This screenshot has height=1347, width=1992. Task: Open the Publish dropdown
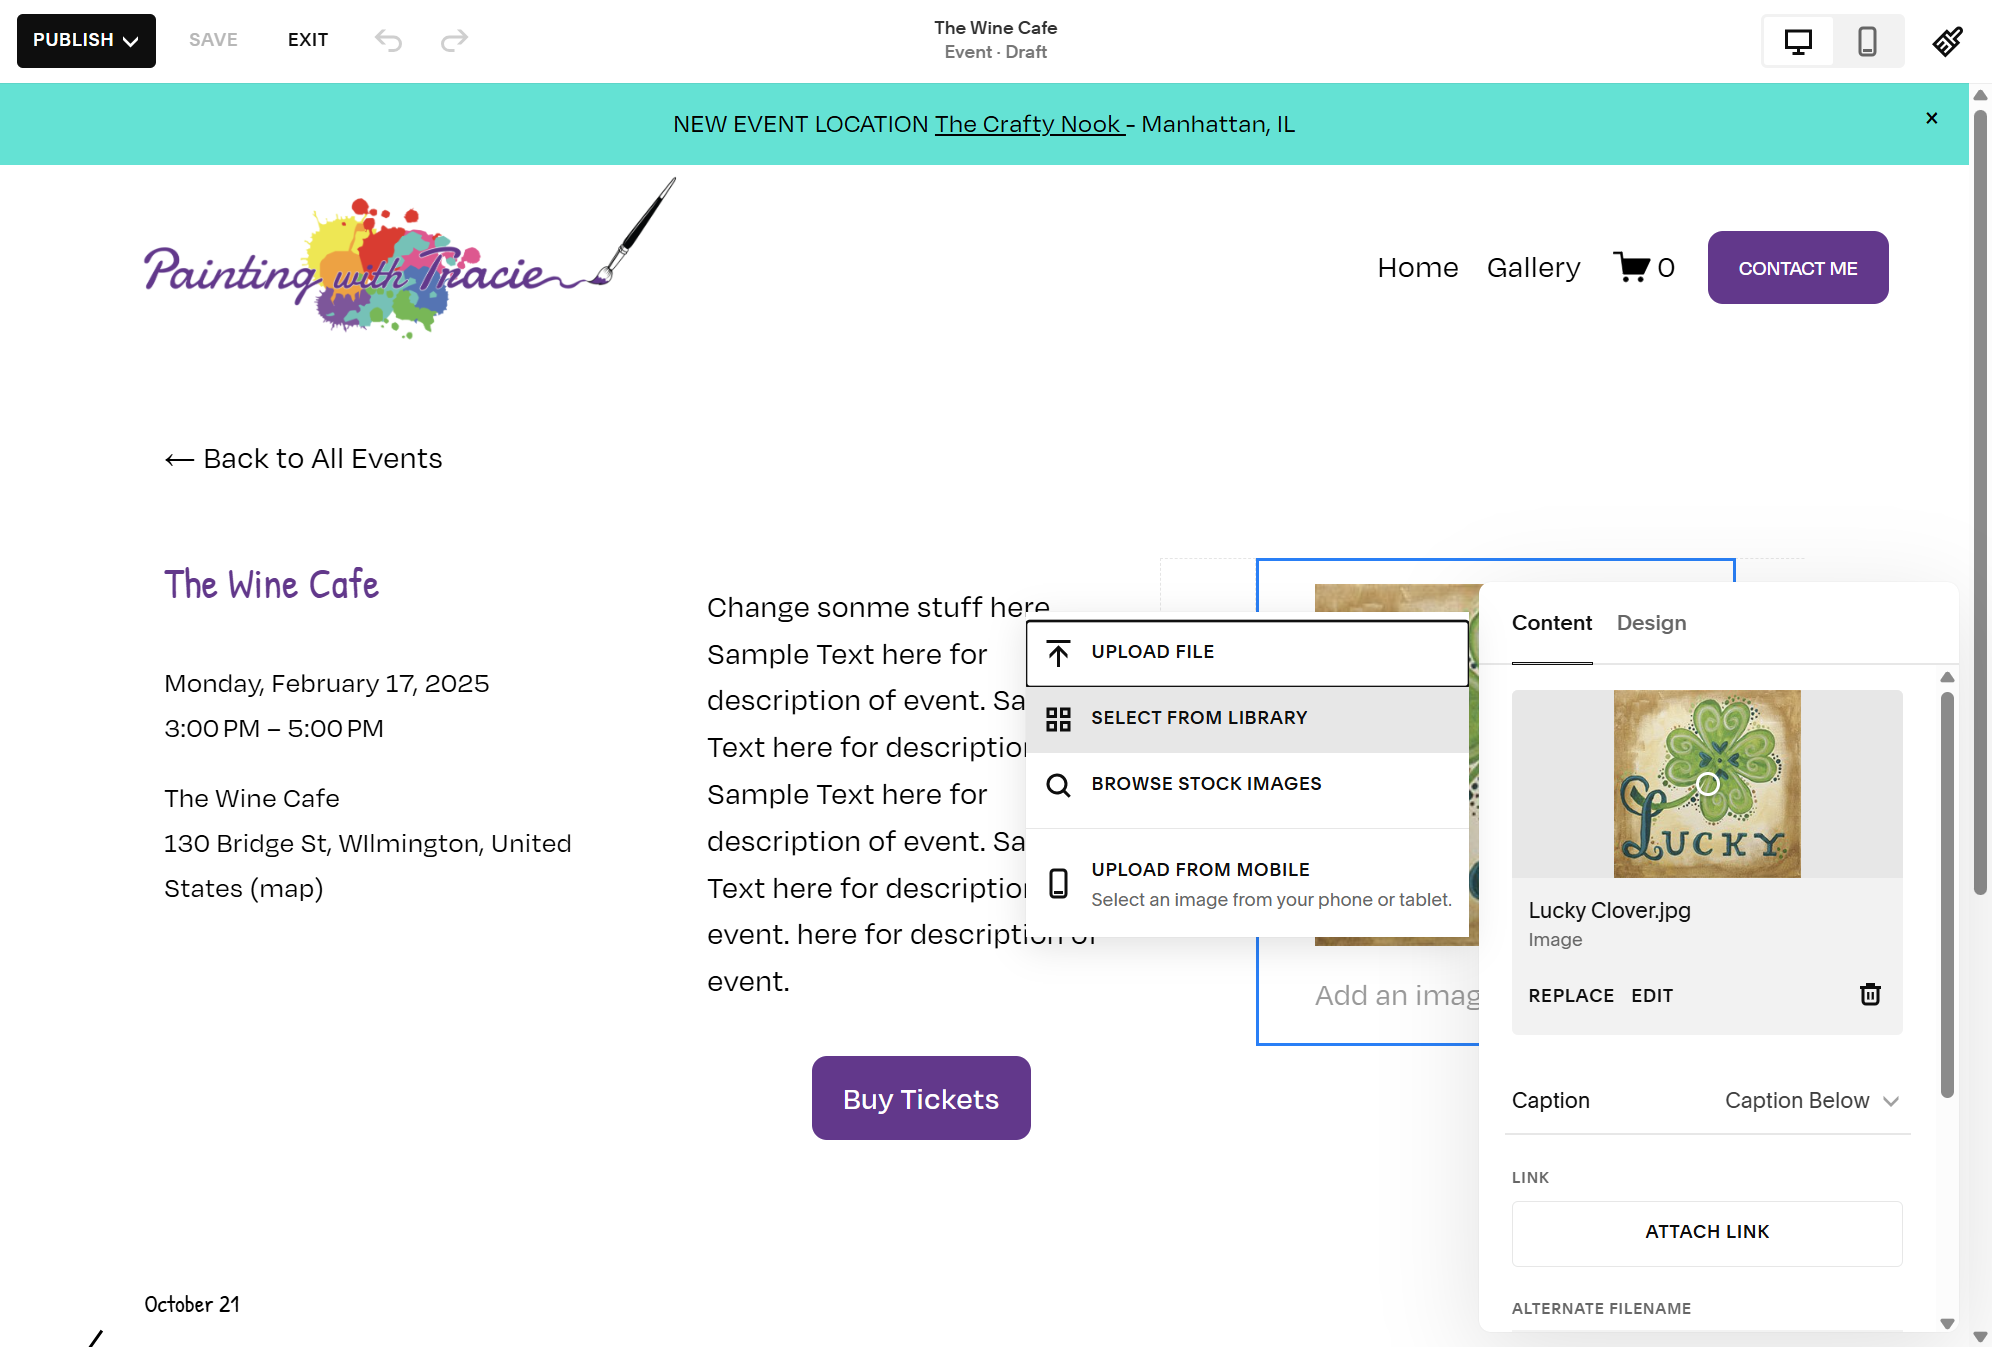(x=86, y=41)
